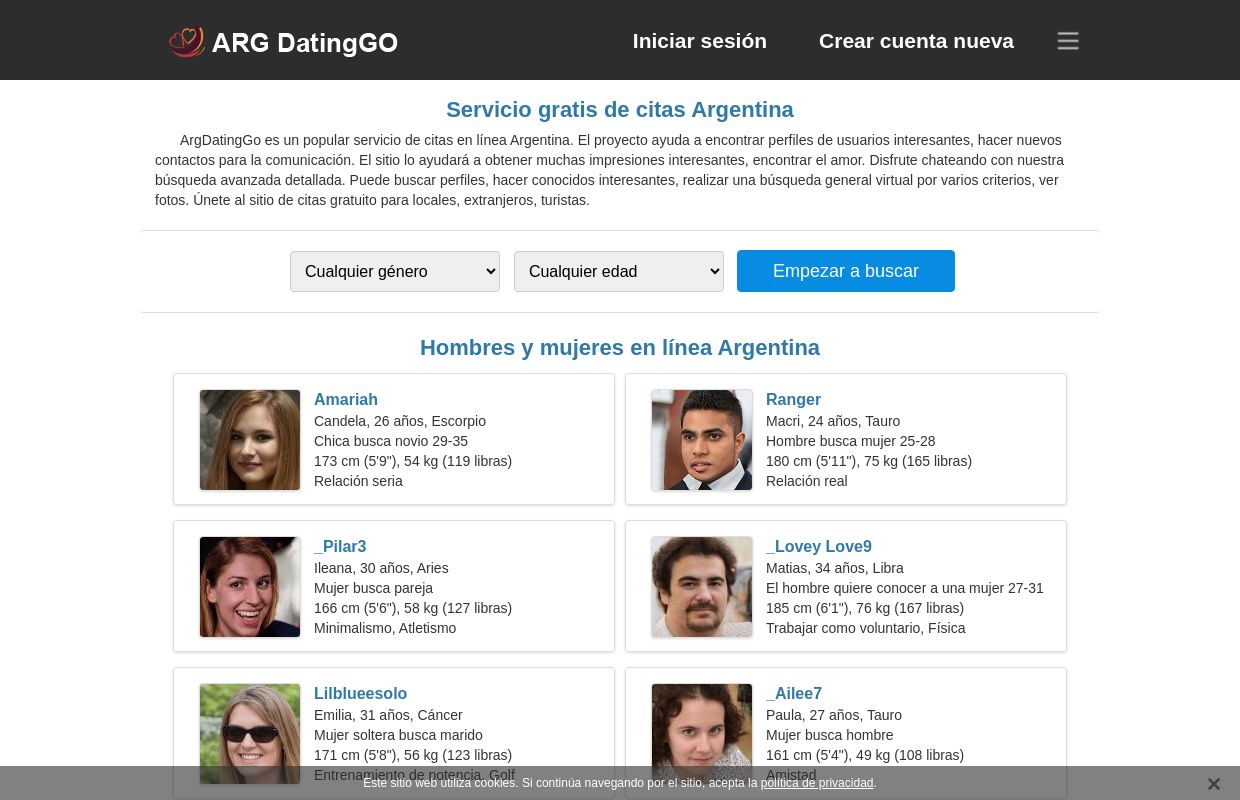Open the Lilblueesolo profile link
The width and height of the screenshot is (1240, 800).
pos(360,693)
